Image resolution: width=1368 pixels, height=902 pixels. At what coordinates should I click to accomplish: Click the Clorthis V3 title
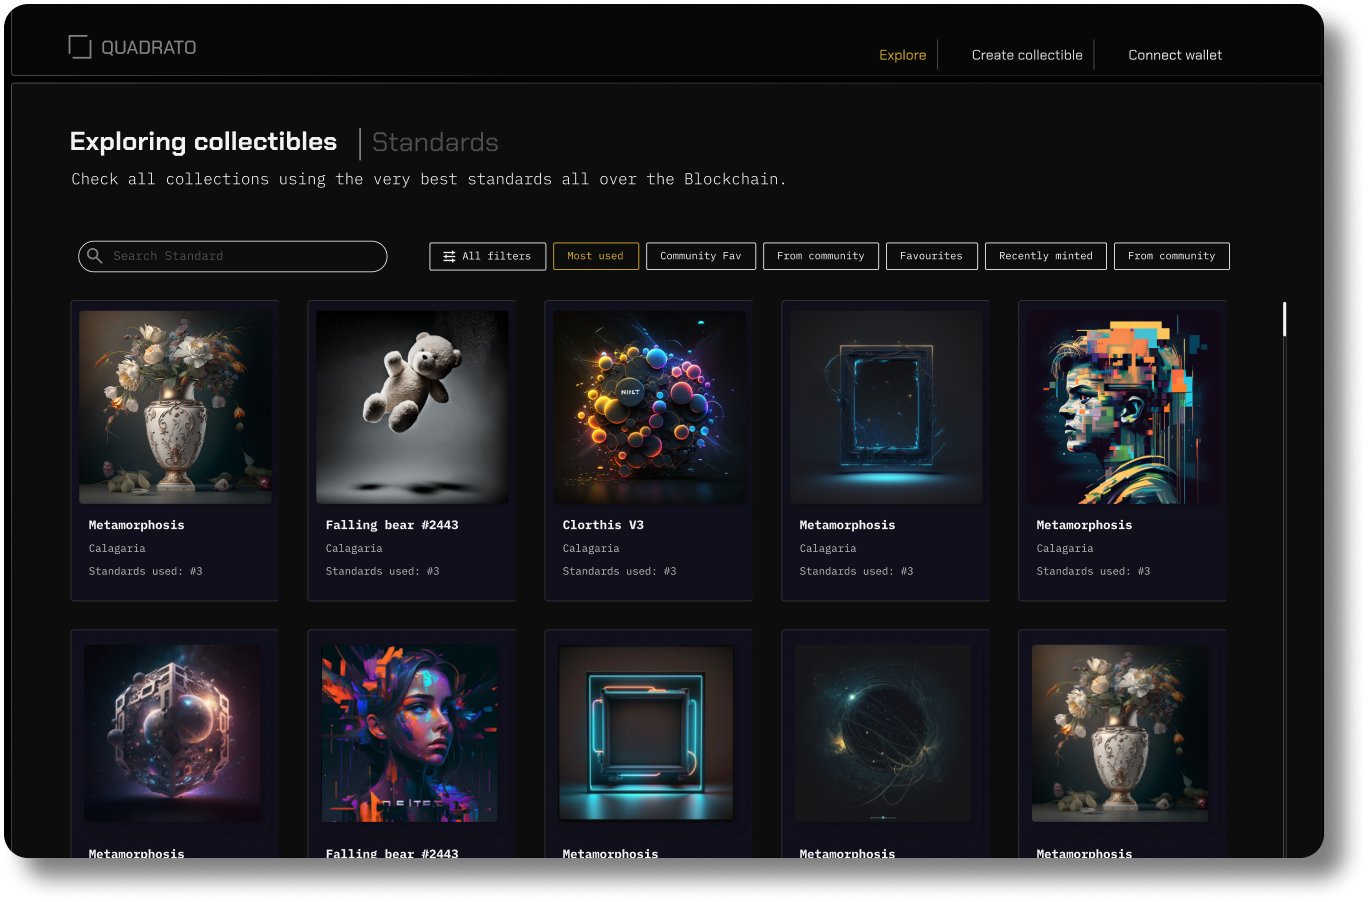pos(603,525)
